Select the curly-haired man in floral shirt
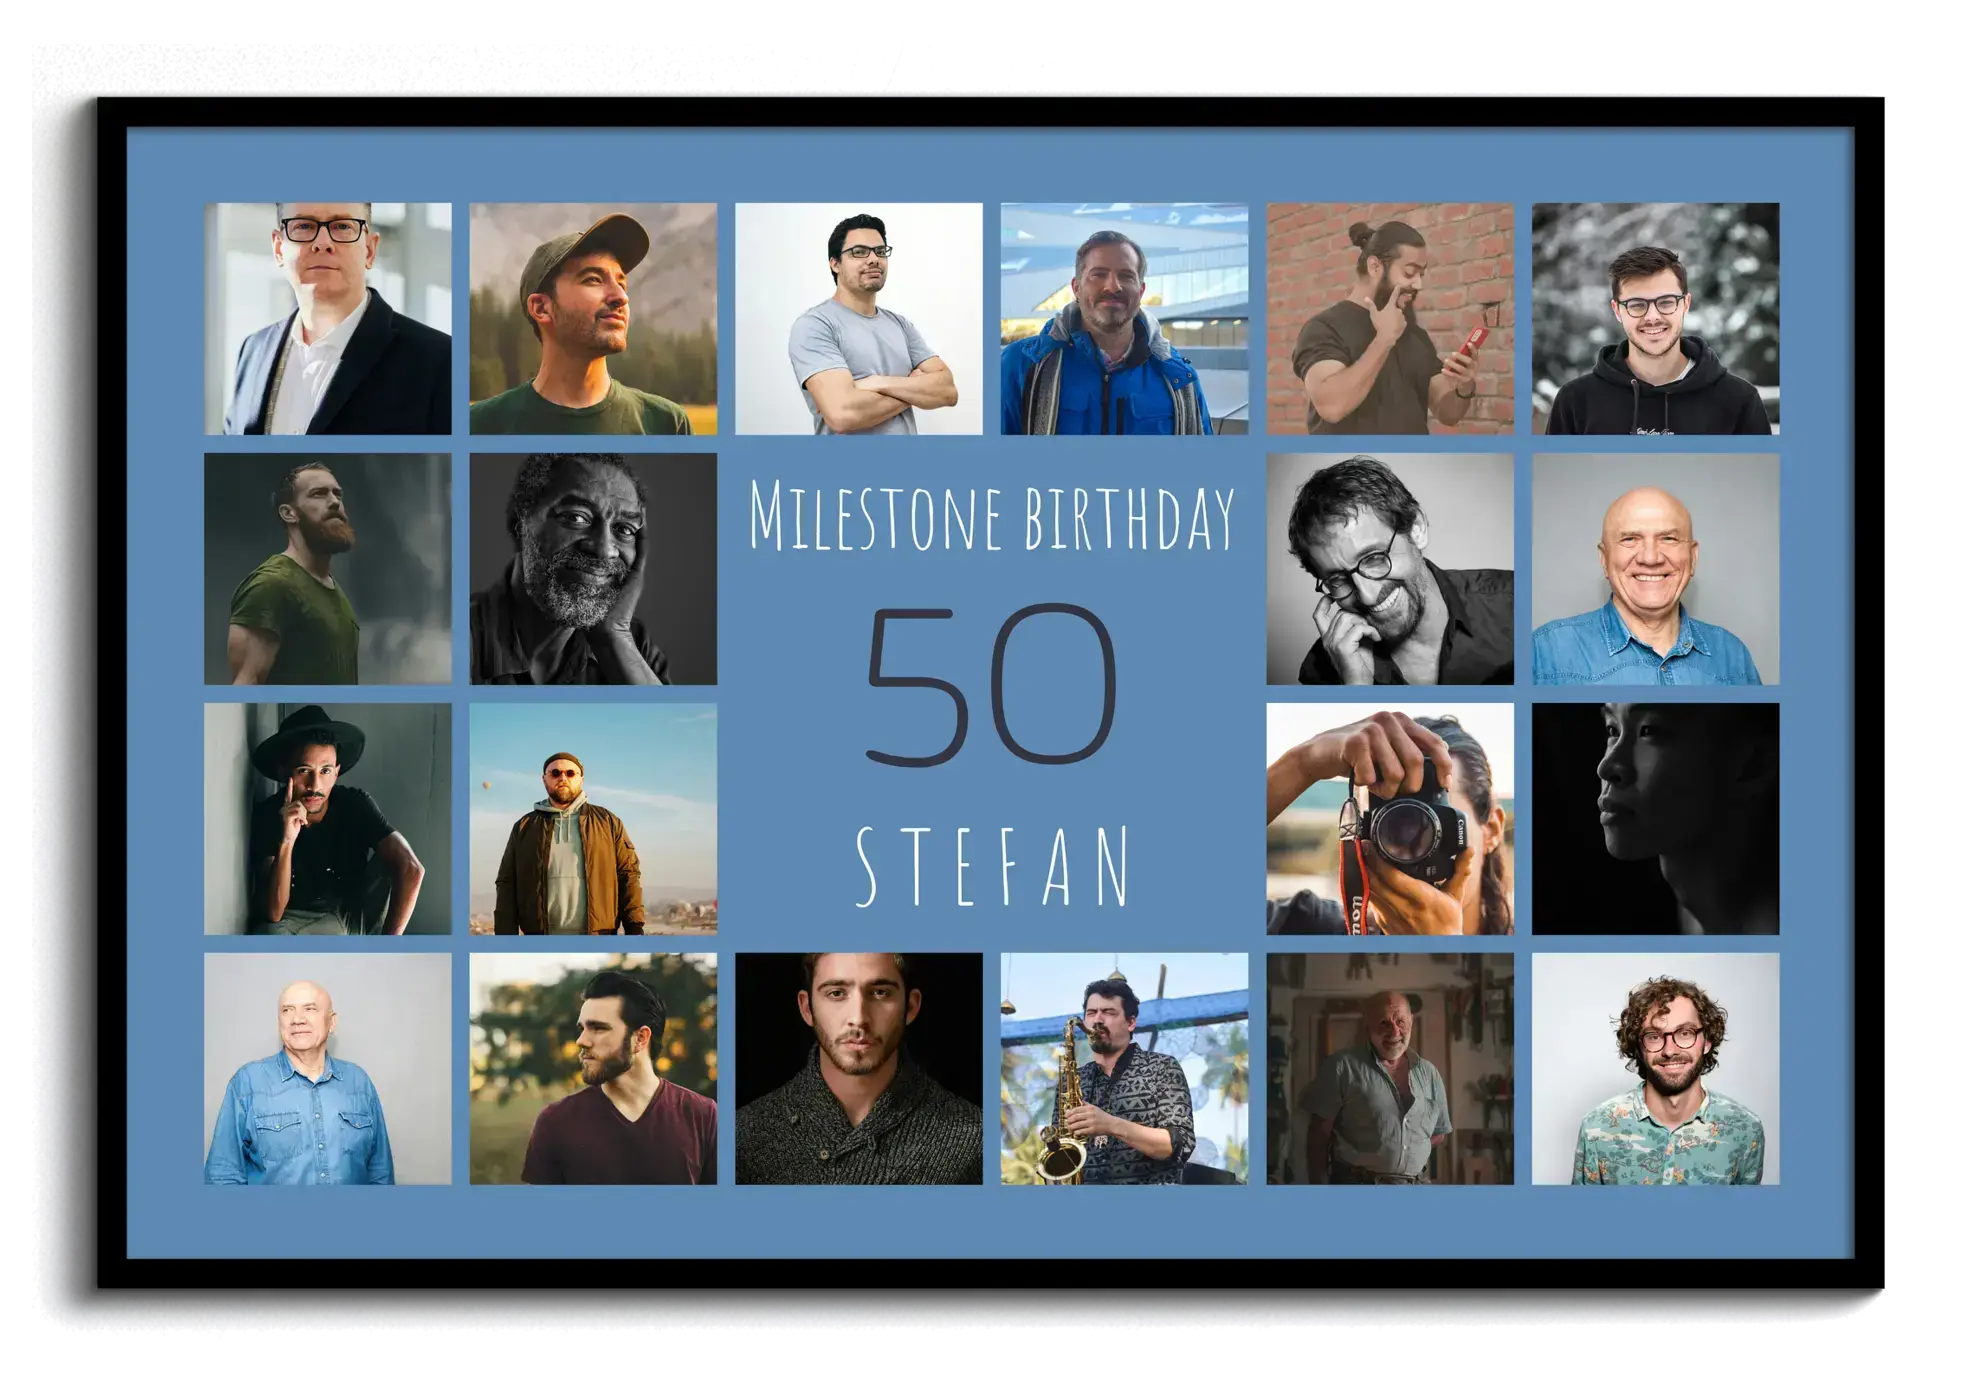Image resolution: width=1982 pixels, height=1386 pixels. point(1655,1068)
